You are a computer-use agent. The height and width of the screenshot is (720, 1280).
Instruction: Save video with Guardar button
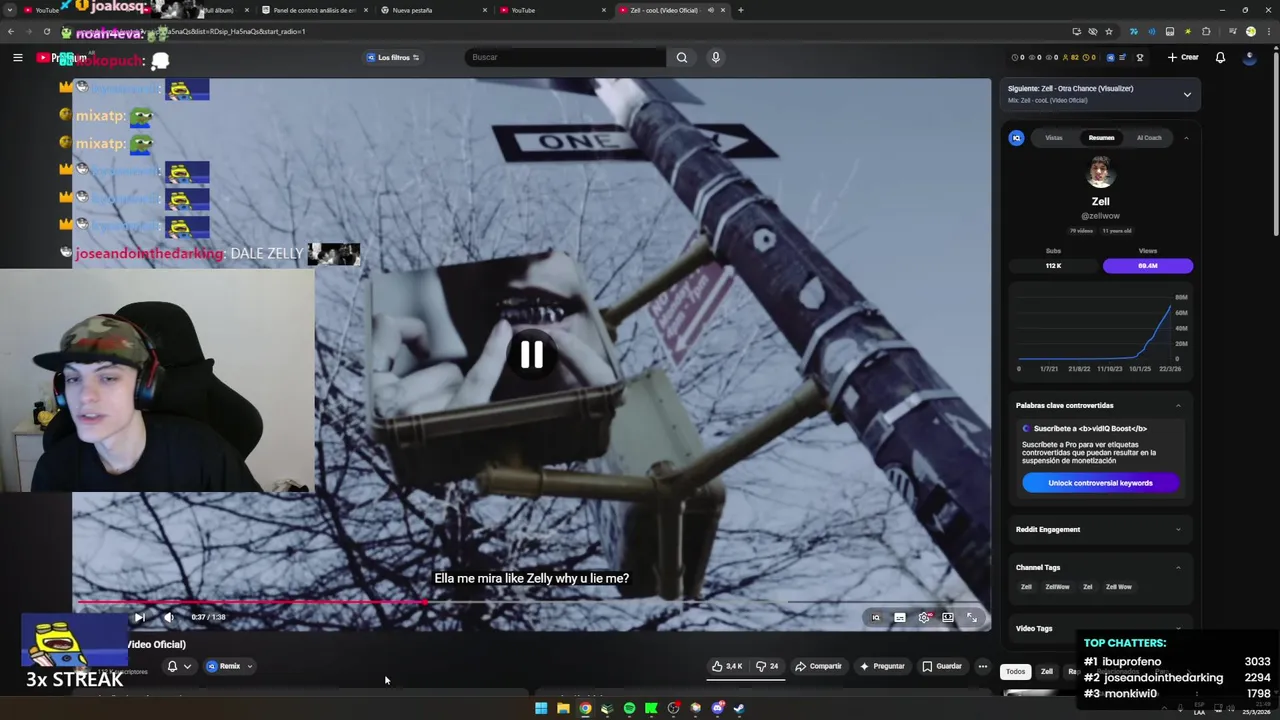[942, 666]
